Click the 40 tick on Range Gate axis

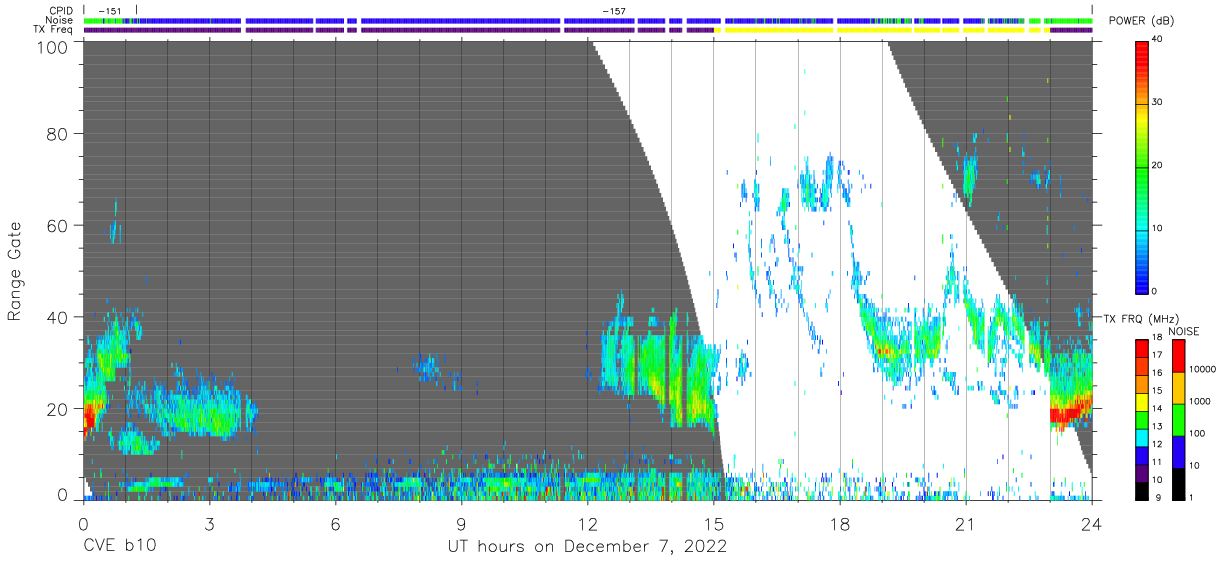coord(58,317)
